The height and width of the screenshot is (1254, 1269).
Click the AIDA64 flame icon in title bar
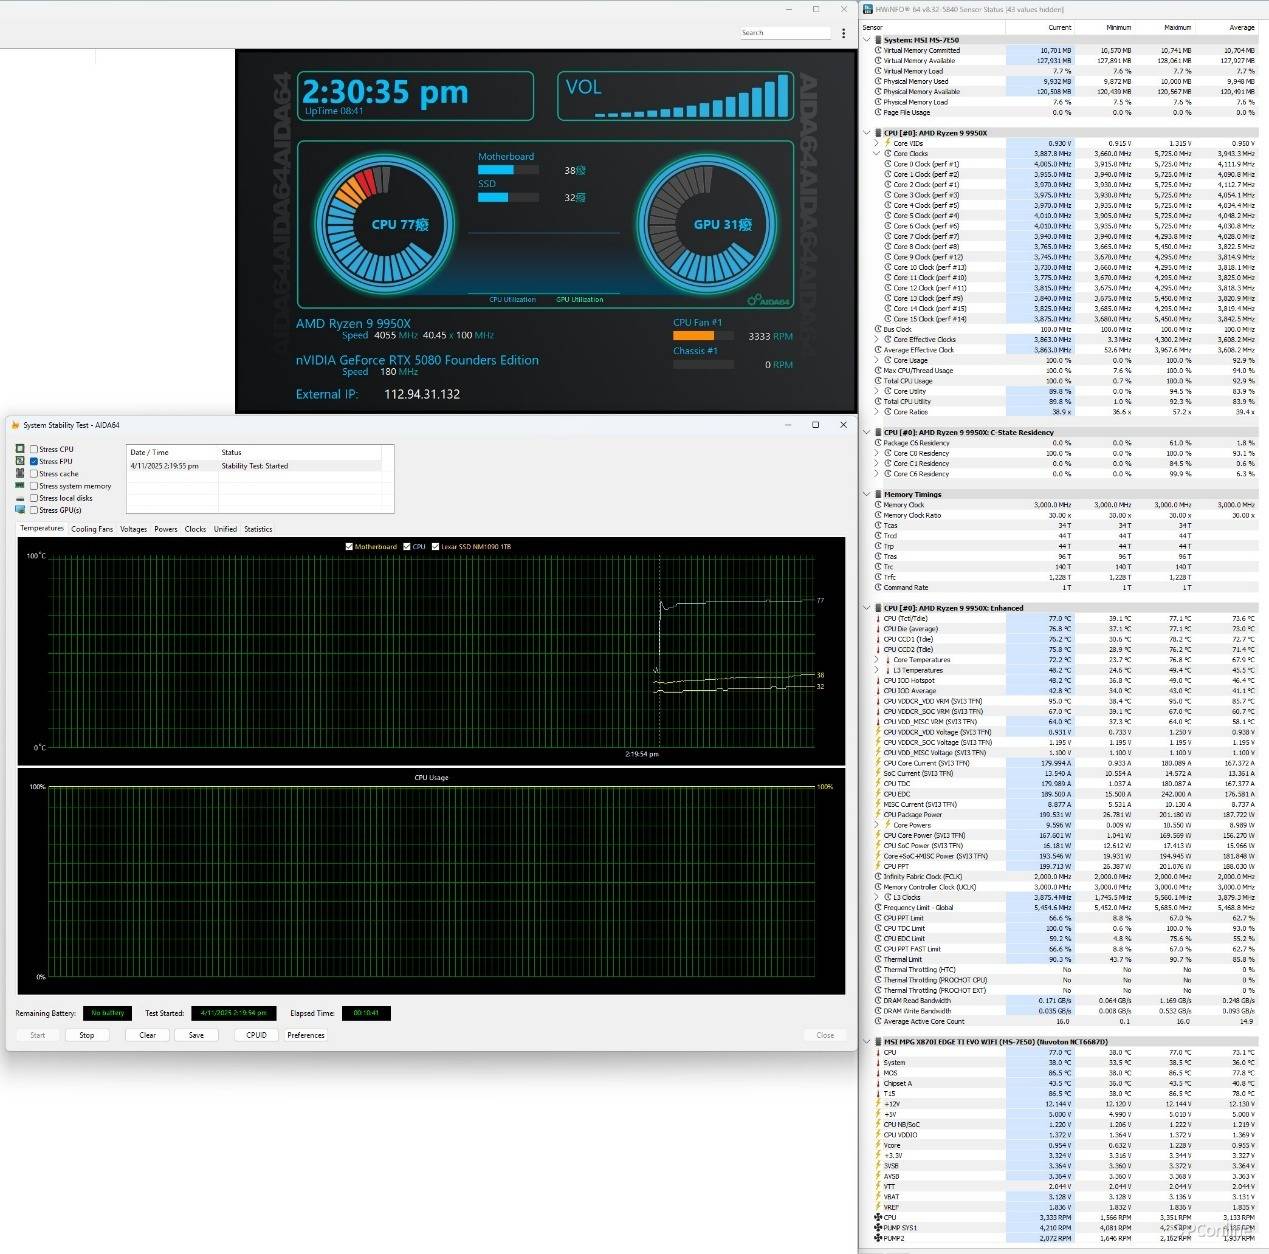[x=15, y=425]
